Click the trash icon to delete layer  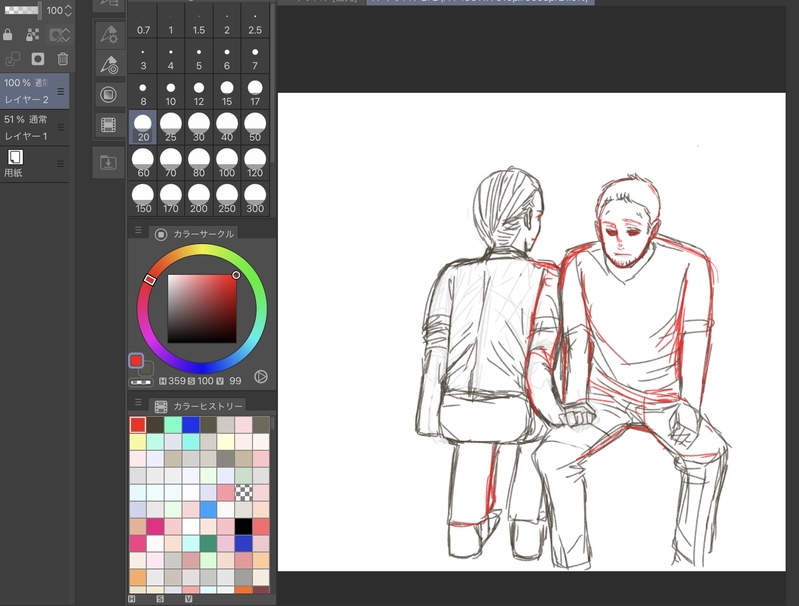coord(62,59)
